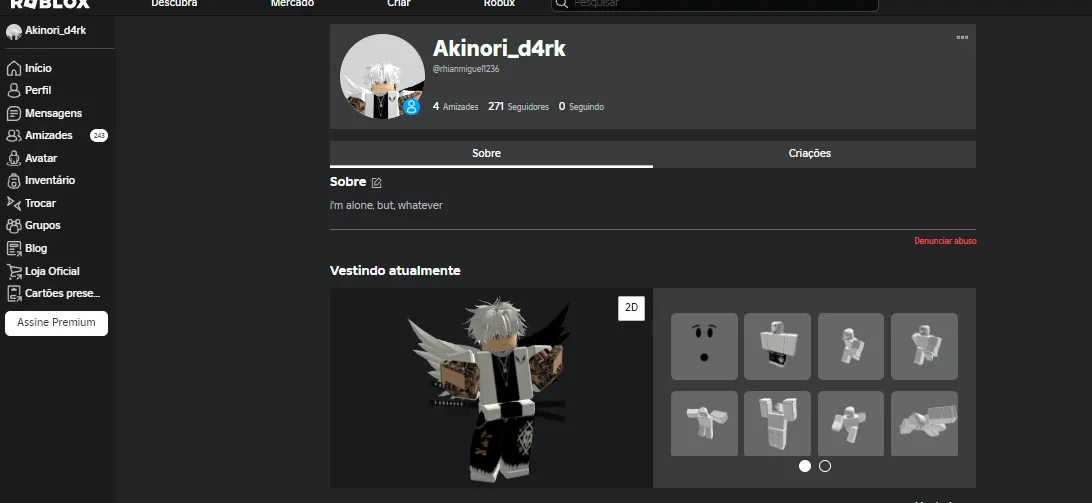Open the Amizades friends icon

[x=13, y=136]
